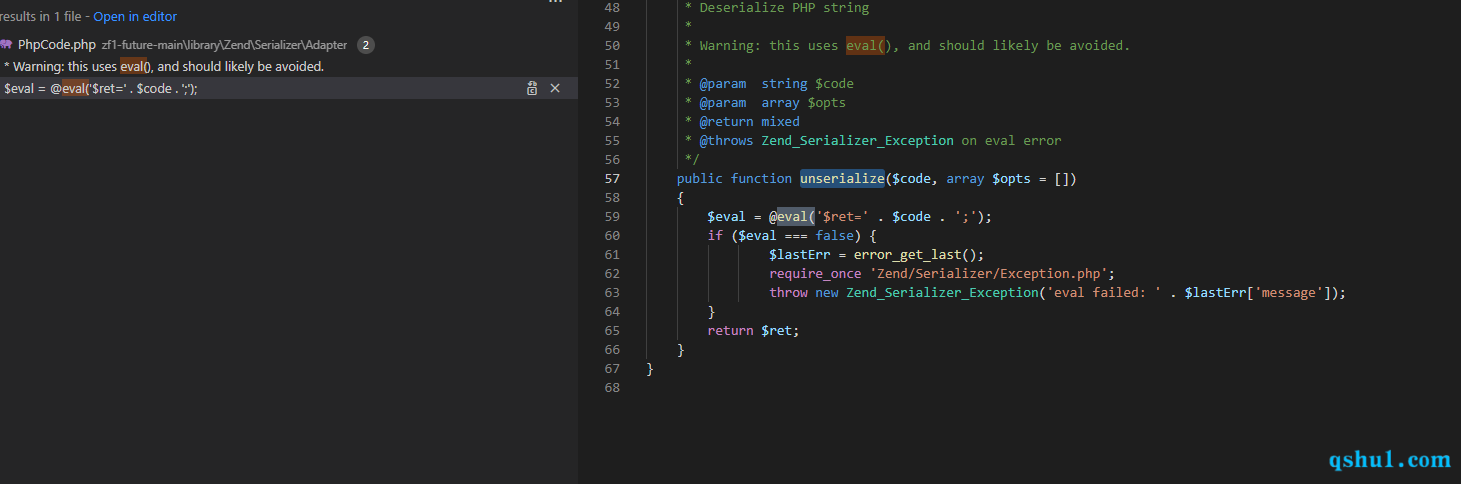Click the 'public function' keywords on line 57
Screen dimensions: 1461x484
click(x=734, y=179)
